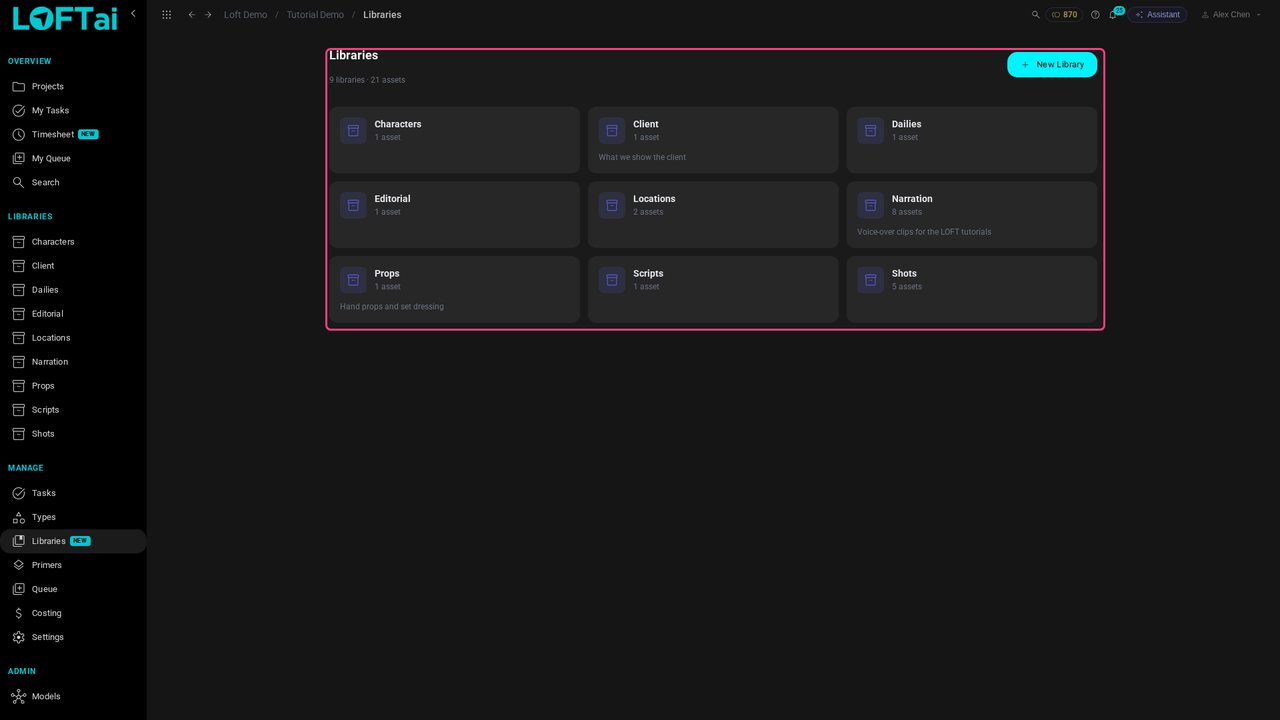Open the Client library in sidebar

pos(73,266)
